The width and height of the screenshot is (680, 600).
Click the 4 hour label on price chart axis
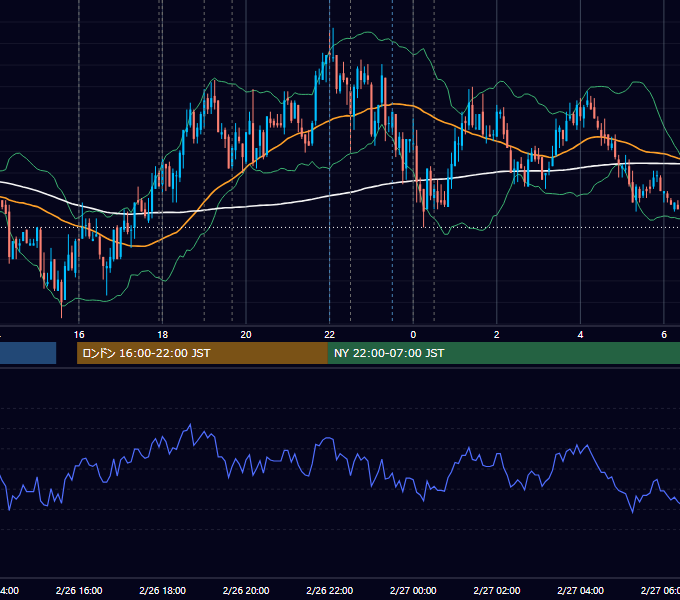(580, 335)
